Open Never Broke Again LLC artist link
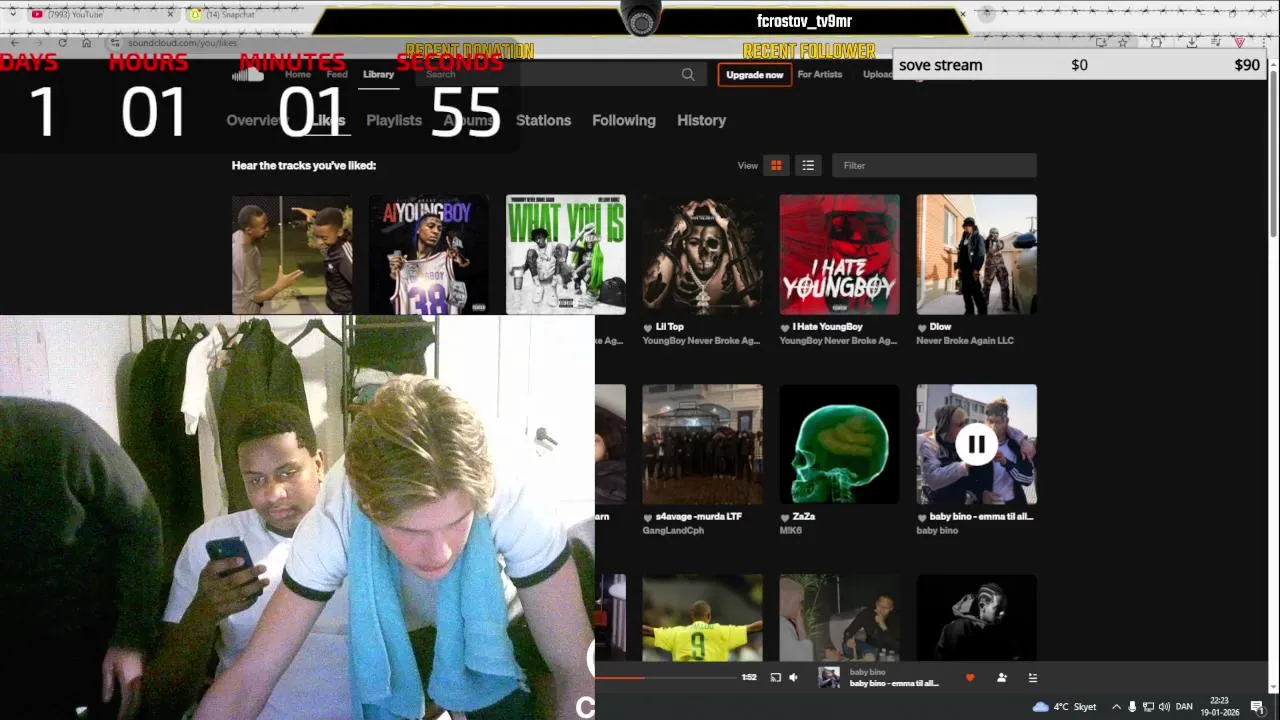Screen dimensions: 1280x720 click(965, 341)
